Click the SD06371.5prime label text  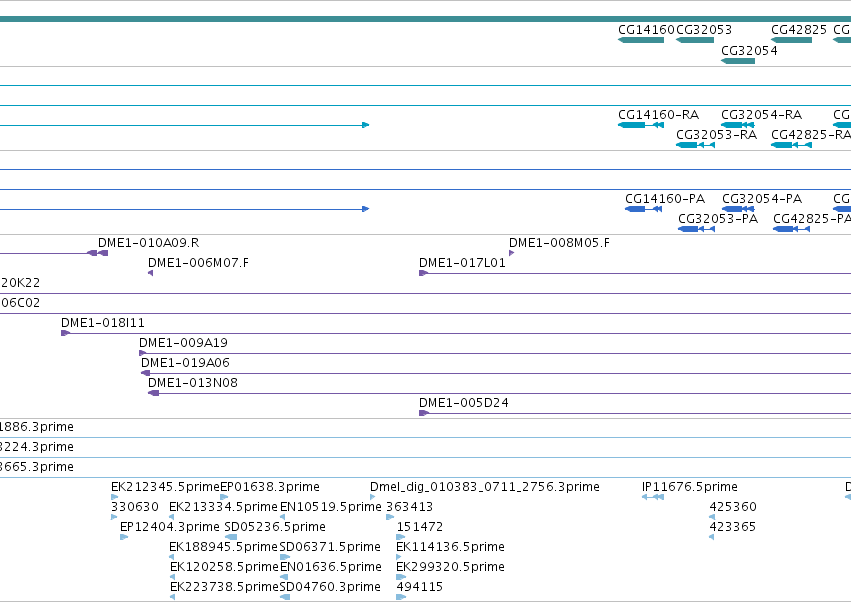(x=330, y=547)
